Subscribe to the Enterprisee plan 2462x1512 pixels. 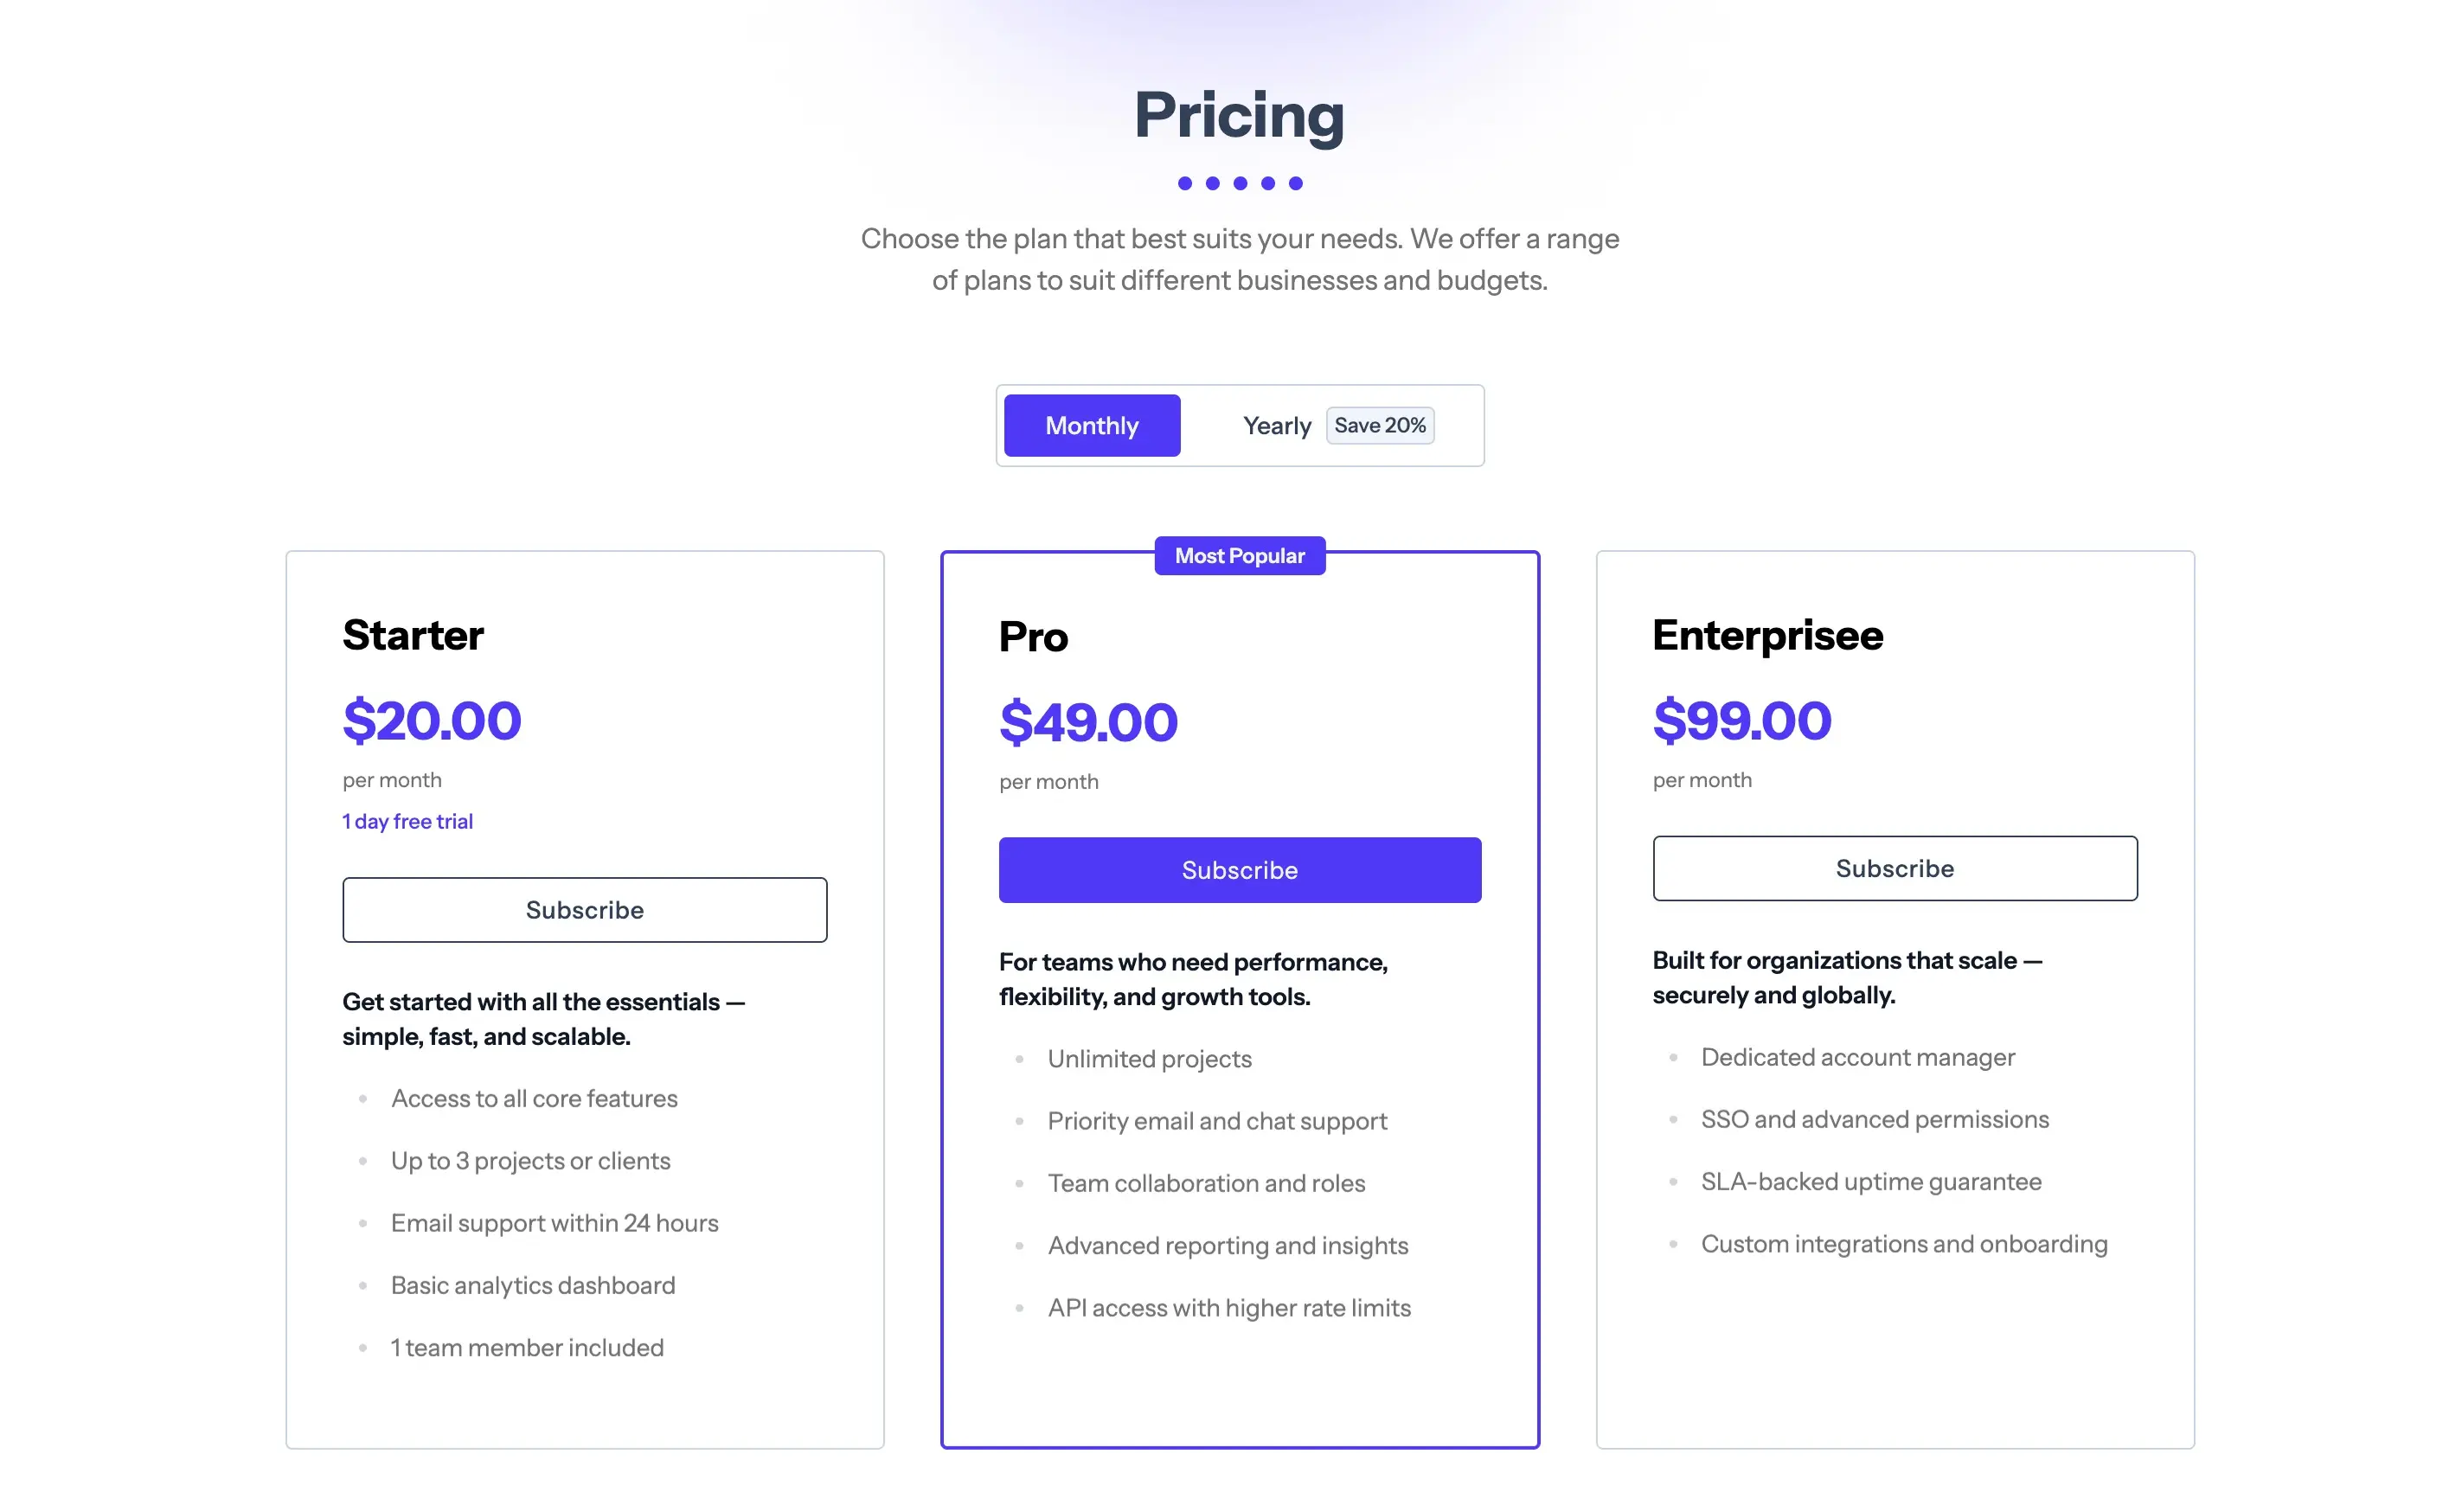click(1894, 867)
